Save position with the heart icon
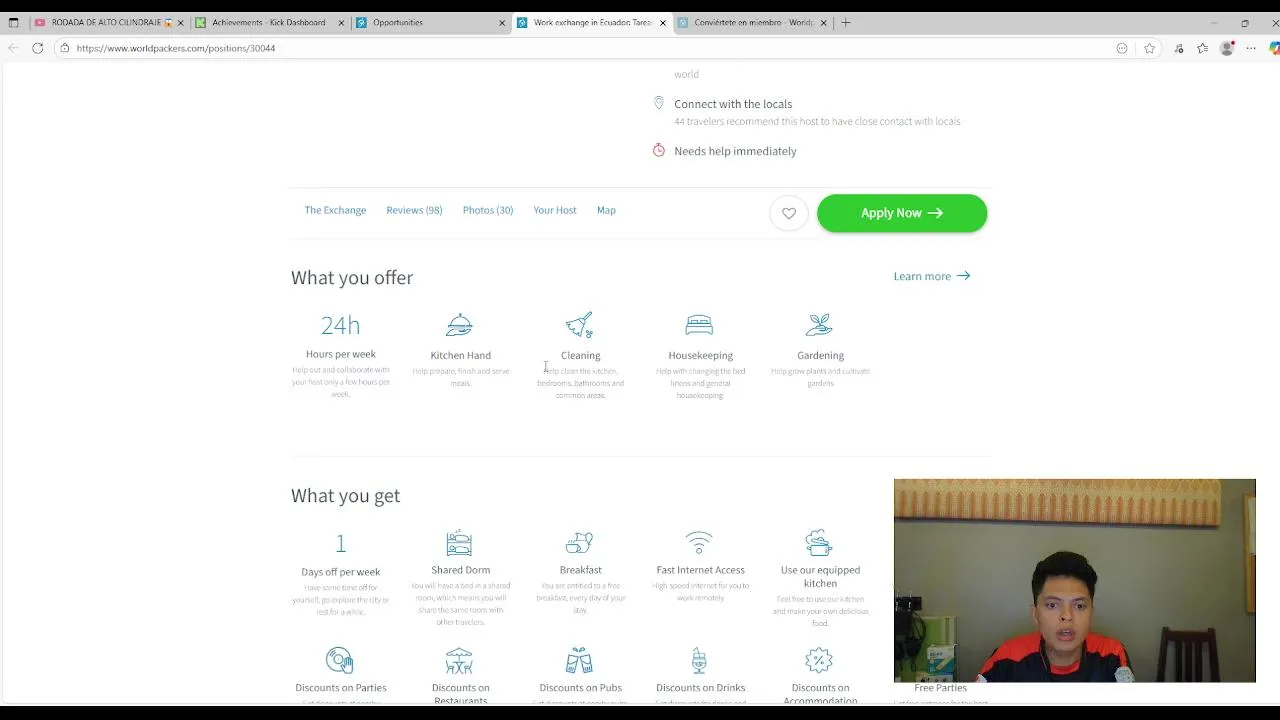1280x720 pixels. (789, 213)
